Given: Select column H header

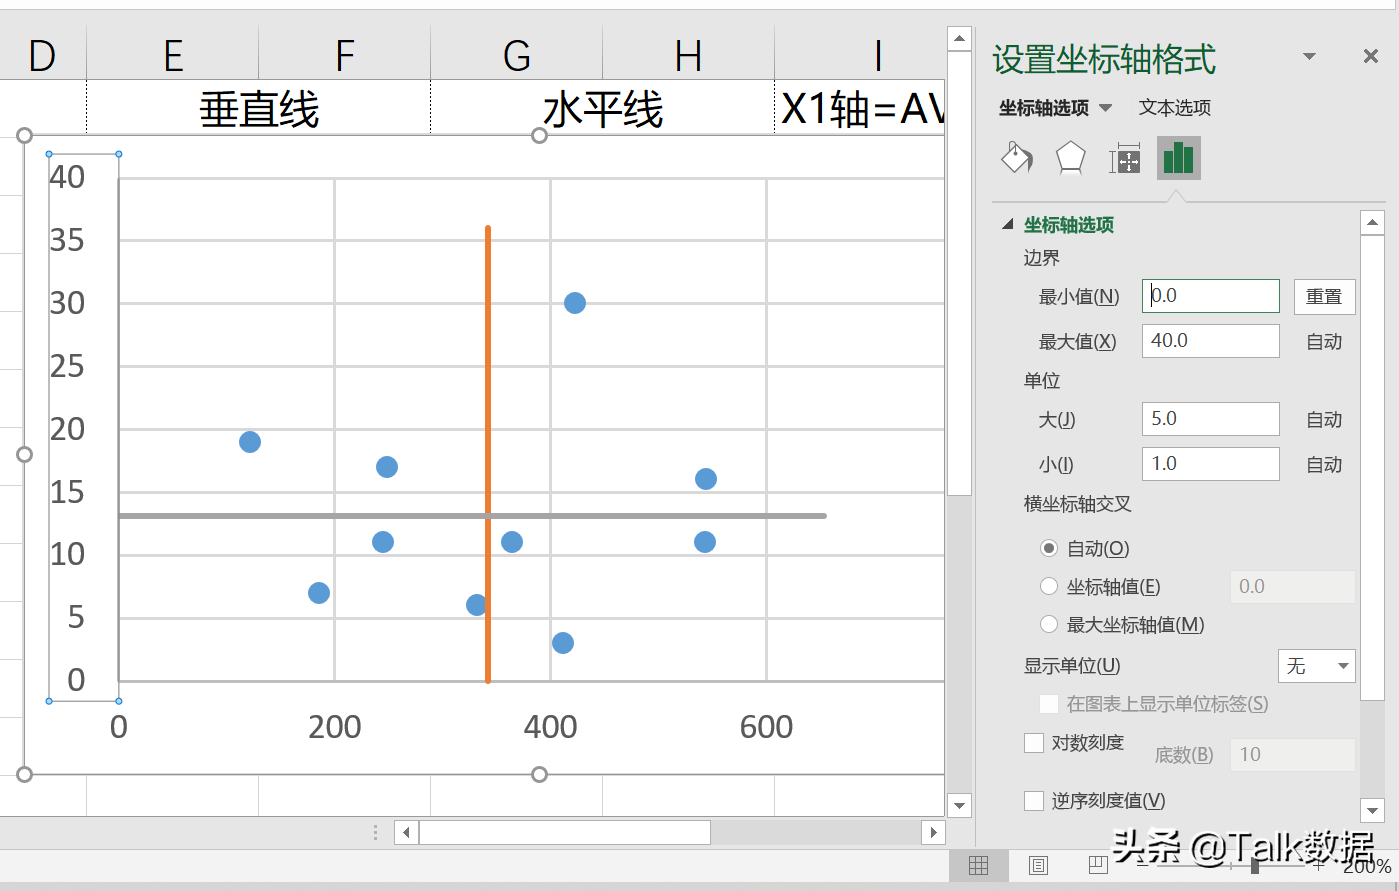Looking at the screenshot, I should [689, 55].
